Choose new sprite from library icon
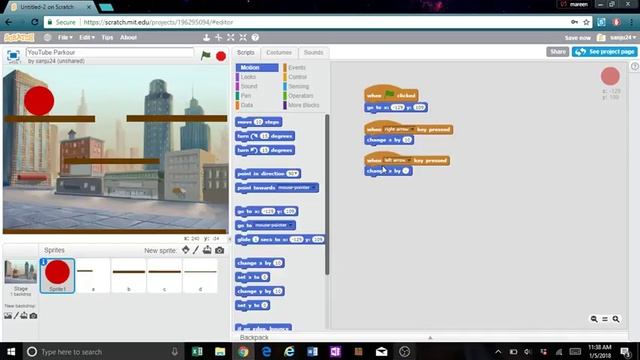This screenshot has height=360, width=640. click(x=186, y=250)
